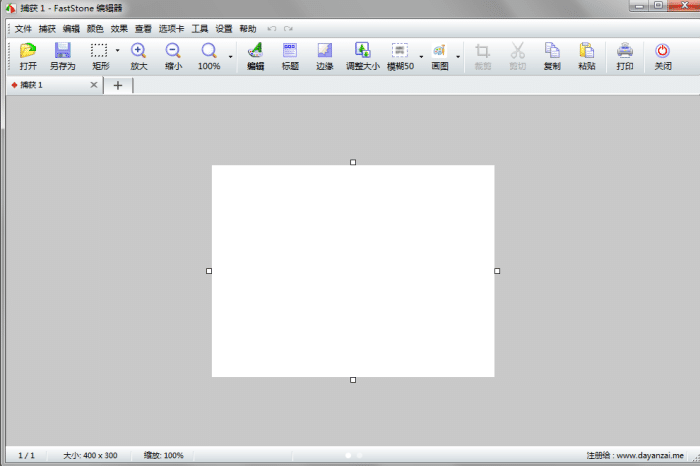Click the Copy (复制) toolbar icon
Image resolution: width=700 pixels, height=466 pixels.
[x=552, y=50]
